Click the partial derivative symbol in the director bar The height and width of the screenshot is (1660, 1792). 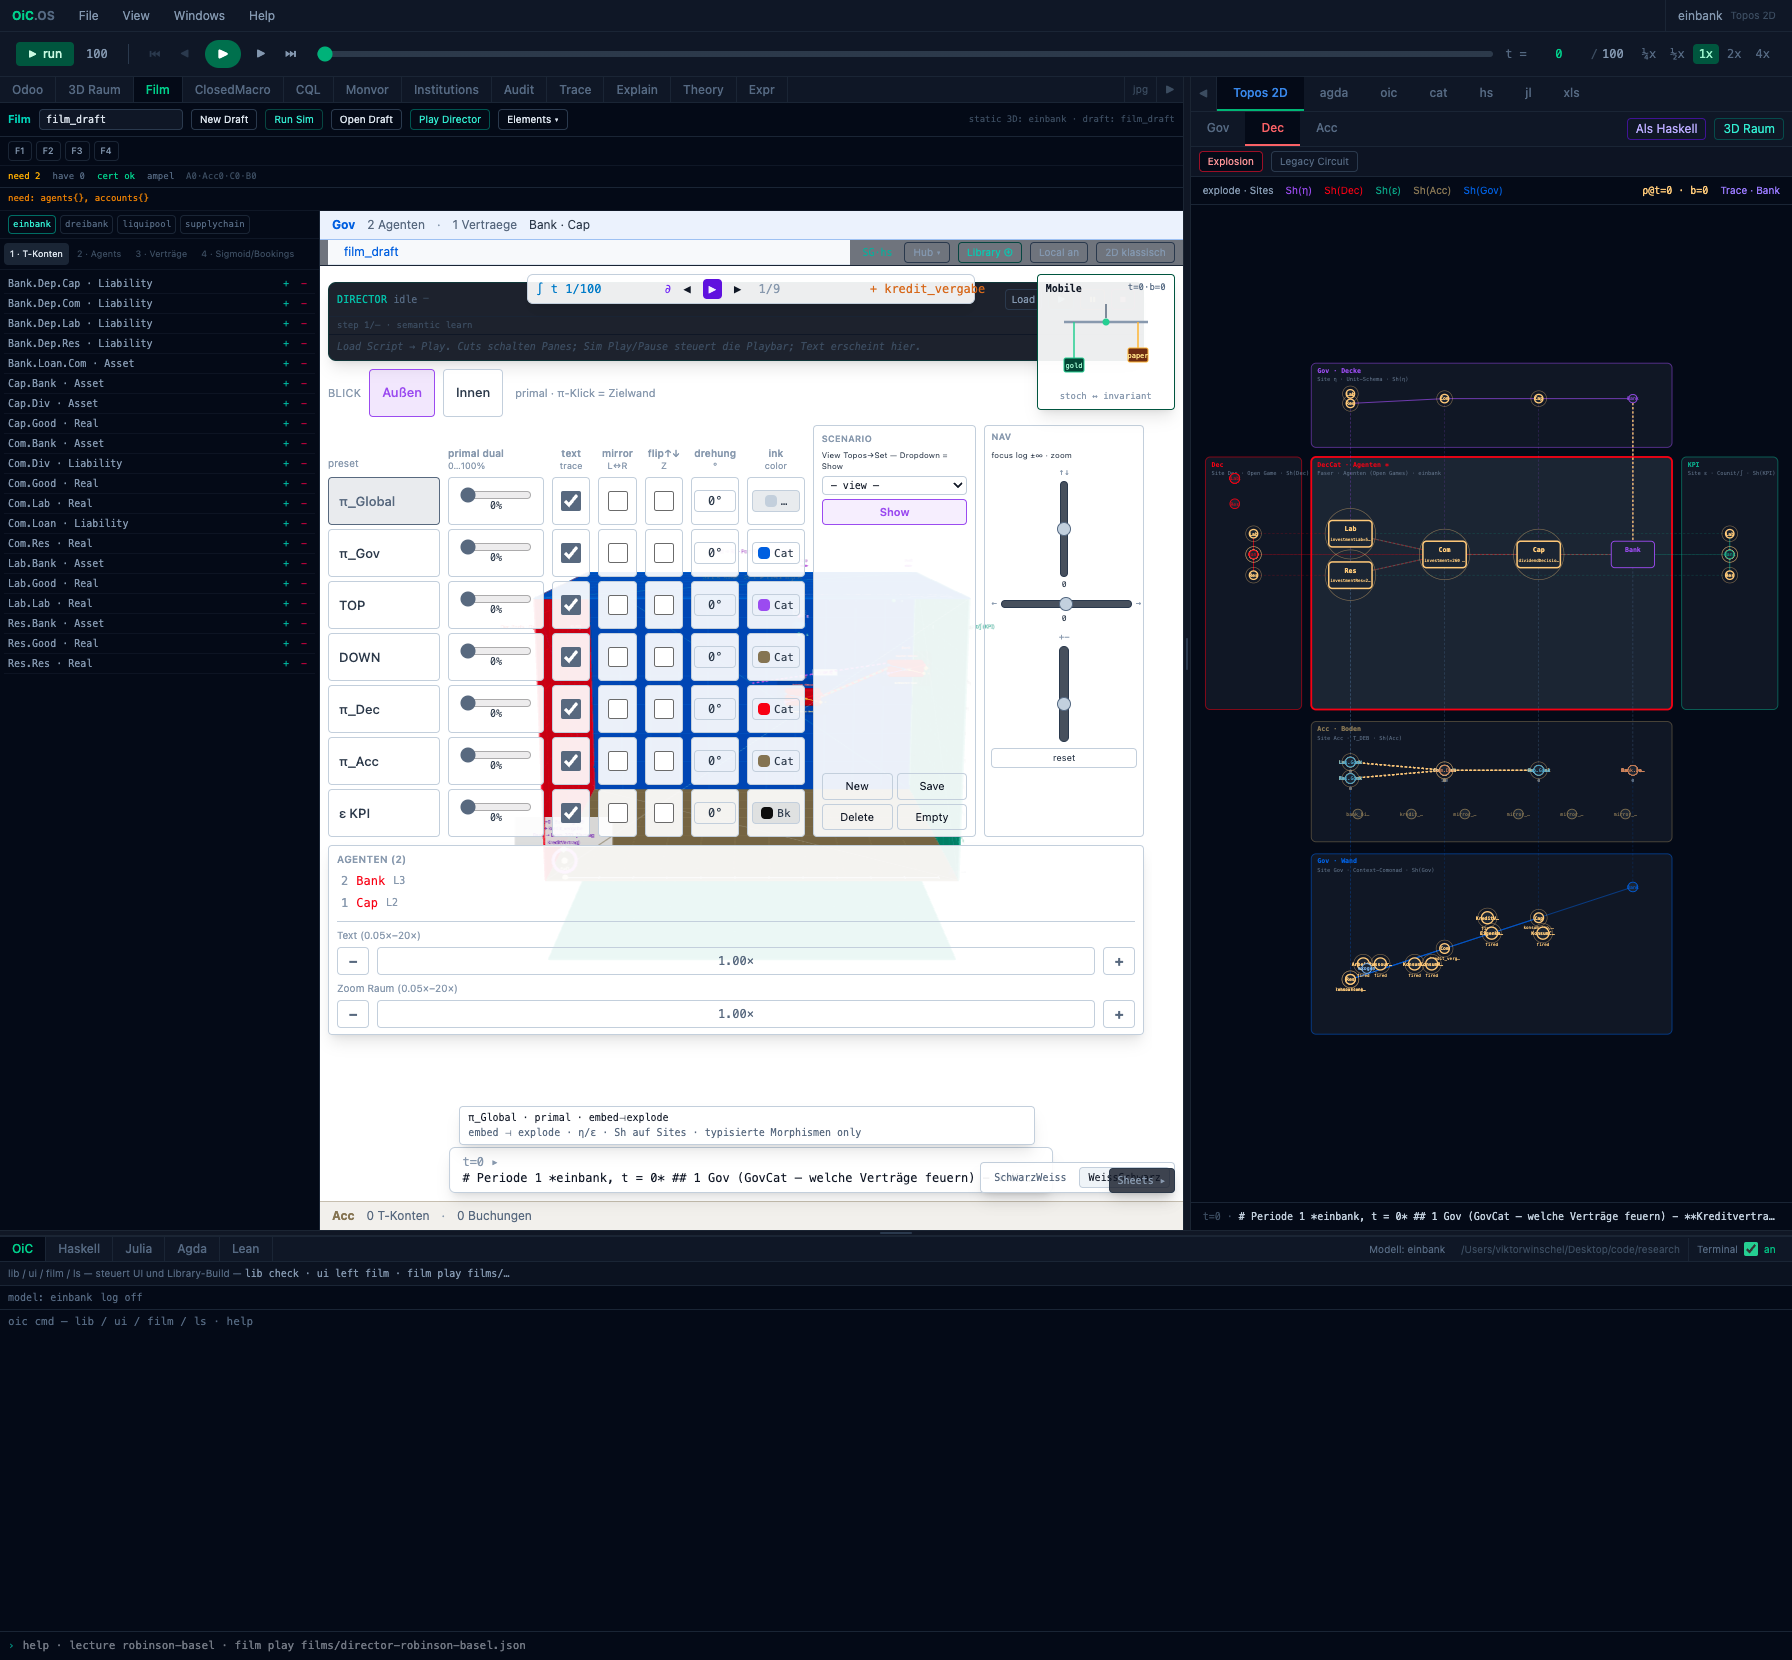pos(667,289)
